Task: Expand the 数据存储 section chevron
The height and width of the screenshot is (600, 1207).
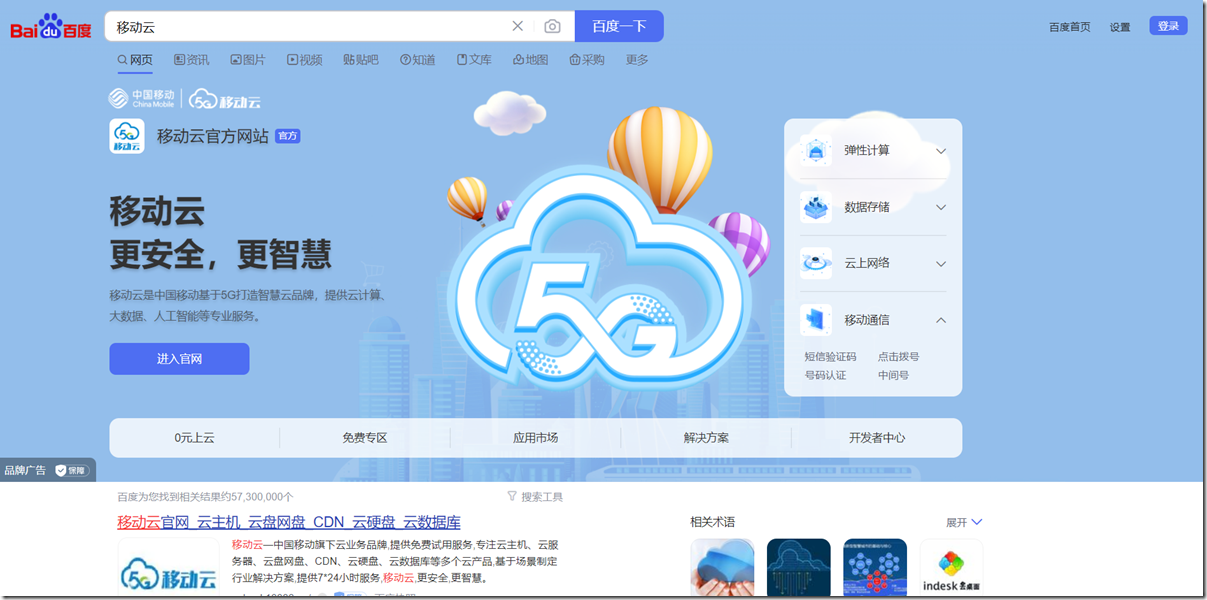Action: (941, 207)
